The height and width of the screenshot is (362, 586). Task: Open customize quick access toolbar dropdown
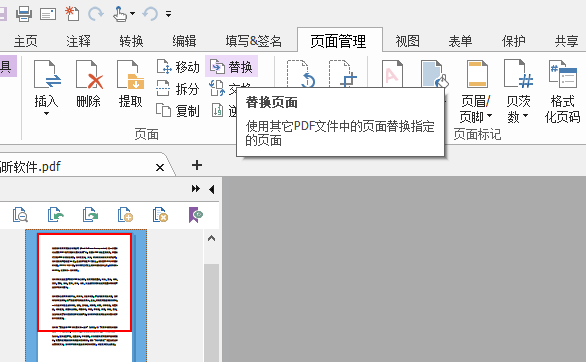[x=169, y=14]
